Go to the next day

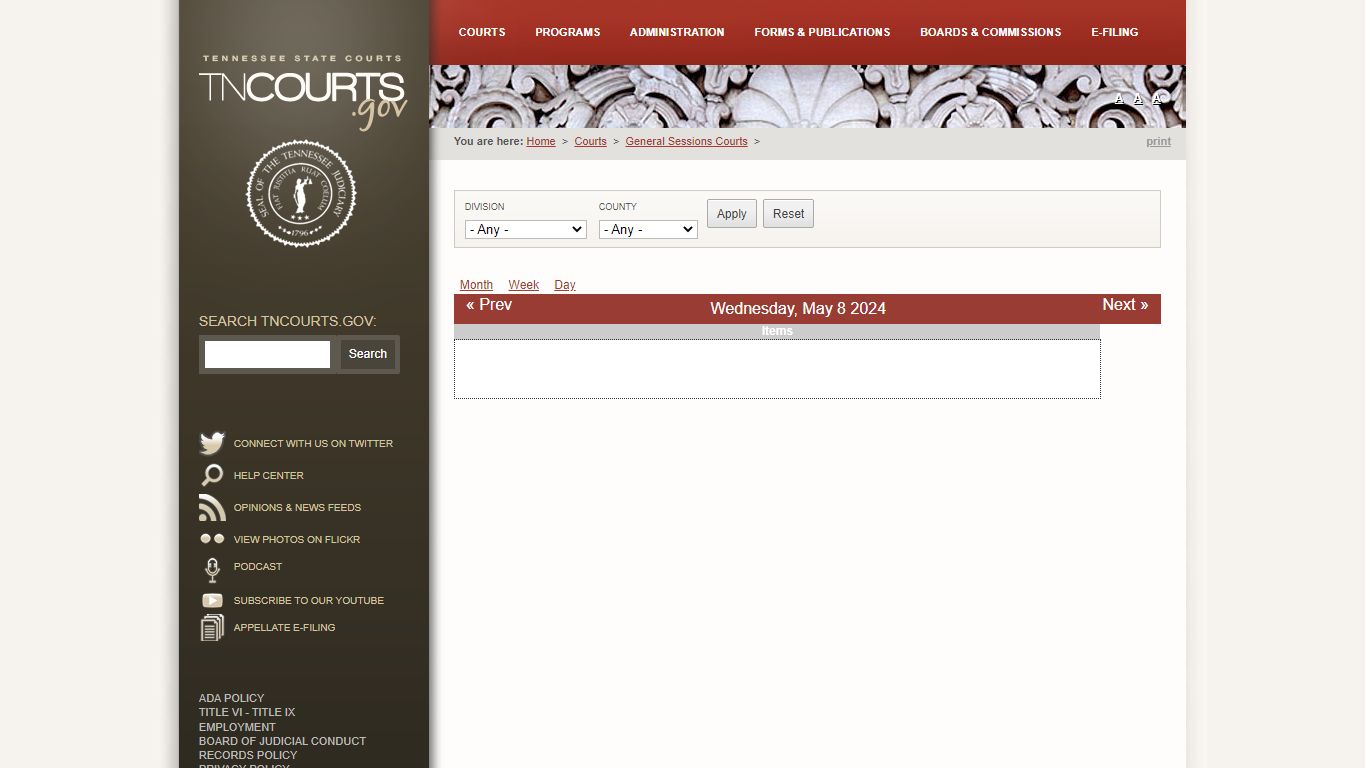(1125, 305)
